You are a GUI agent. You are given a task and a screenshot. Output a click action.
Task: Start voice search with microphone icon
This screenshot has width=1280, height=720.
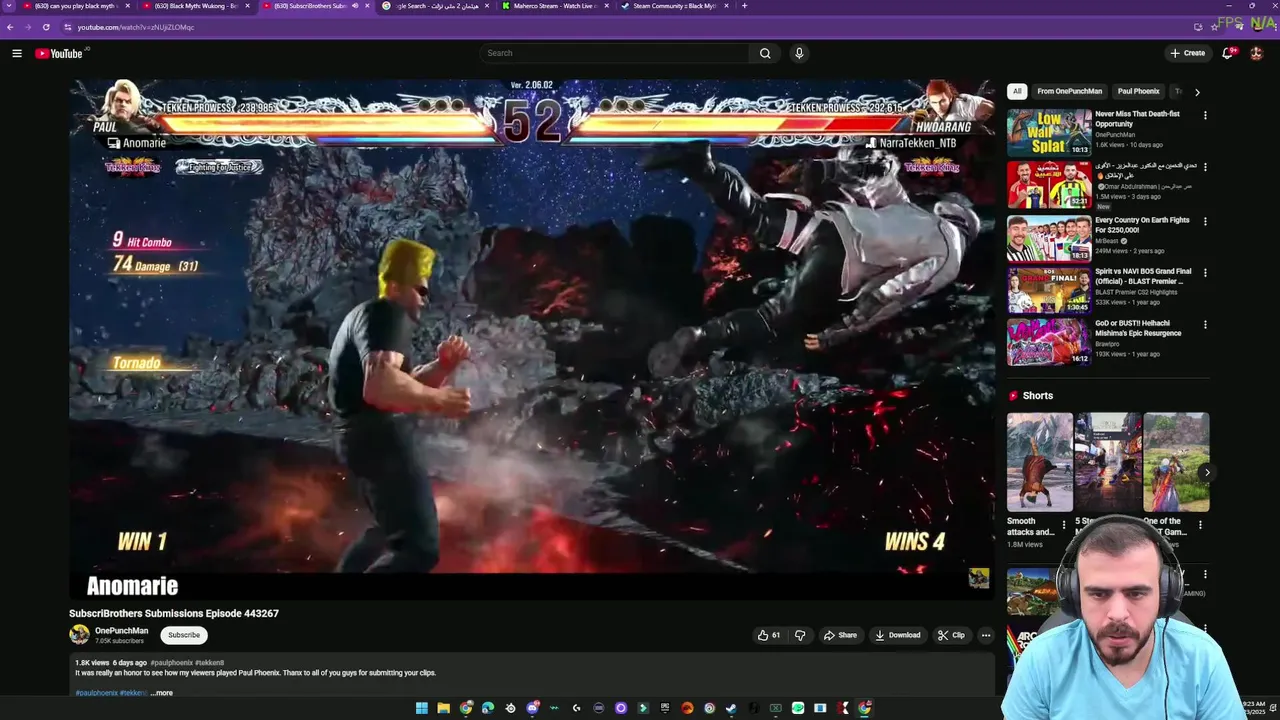[x=799, y=53]
